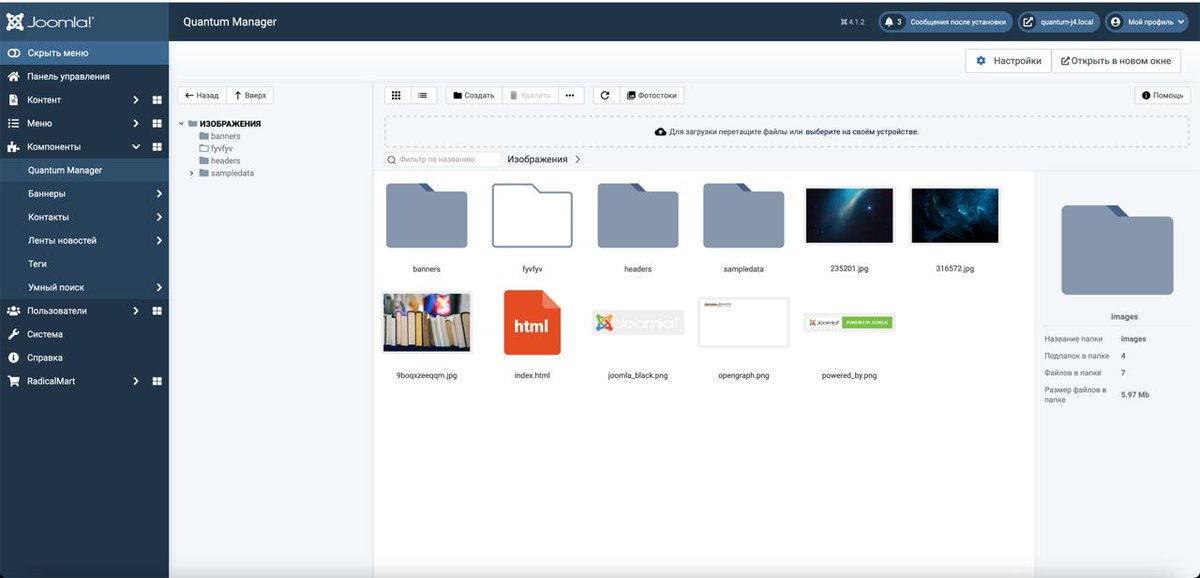Click the Вверх button

click(x=250, y=95)
